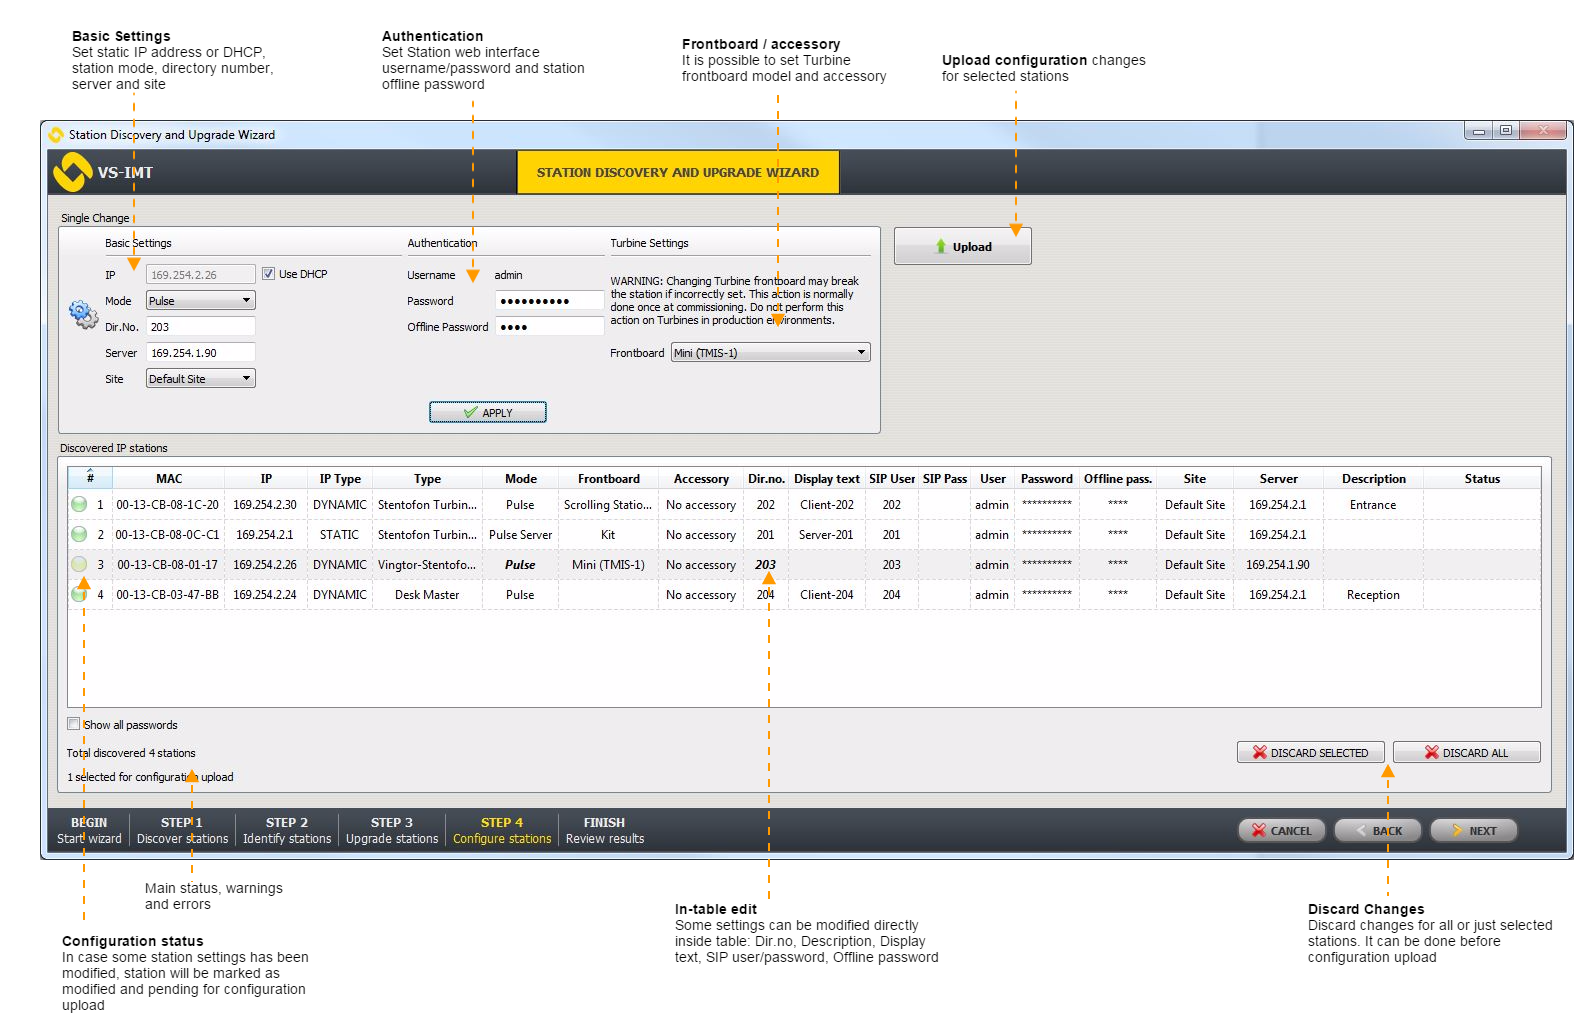Viewport: 1594px width, 1033px height.
Task: Click the Dir.No. input field
Action: pyautogui.click(x=200, y=327)
